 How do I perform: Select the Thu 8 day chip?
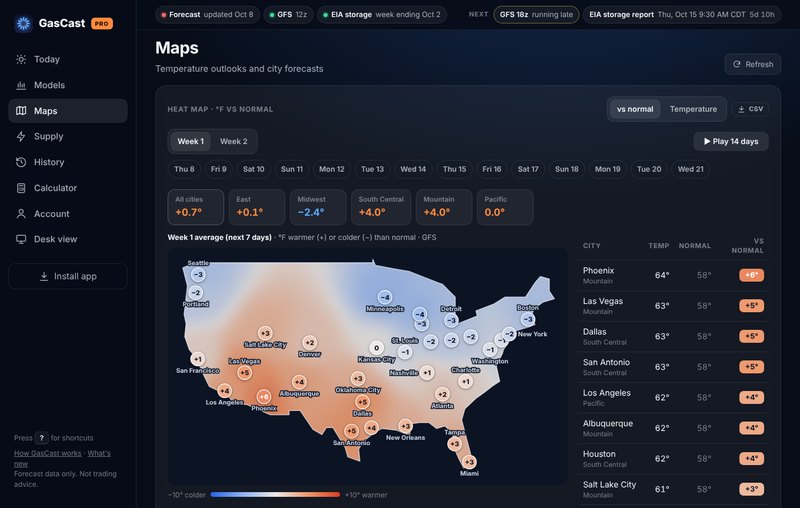184,169
